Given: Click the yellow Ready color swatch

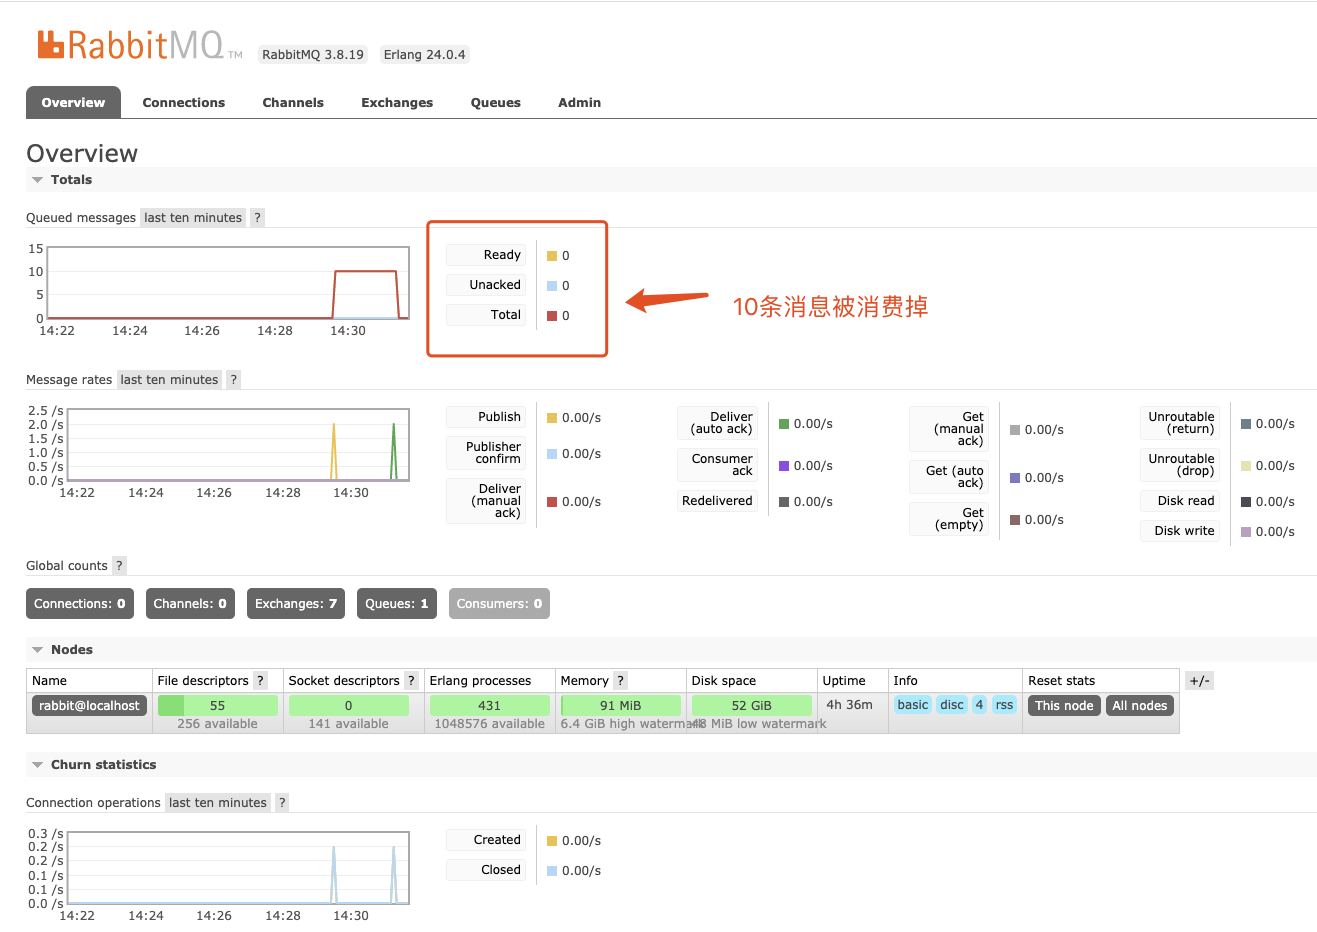Looking at the screenshot, I should [552, 256].
